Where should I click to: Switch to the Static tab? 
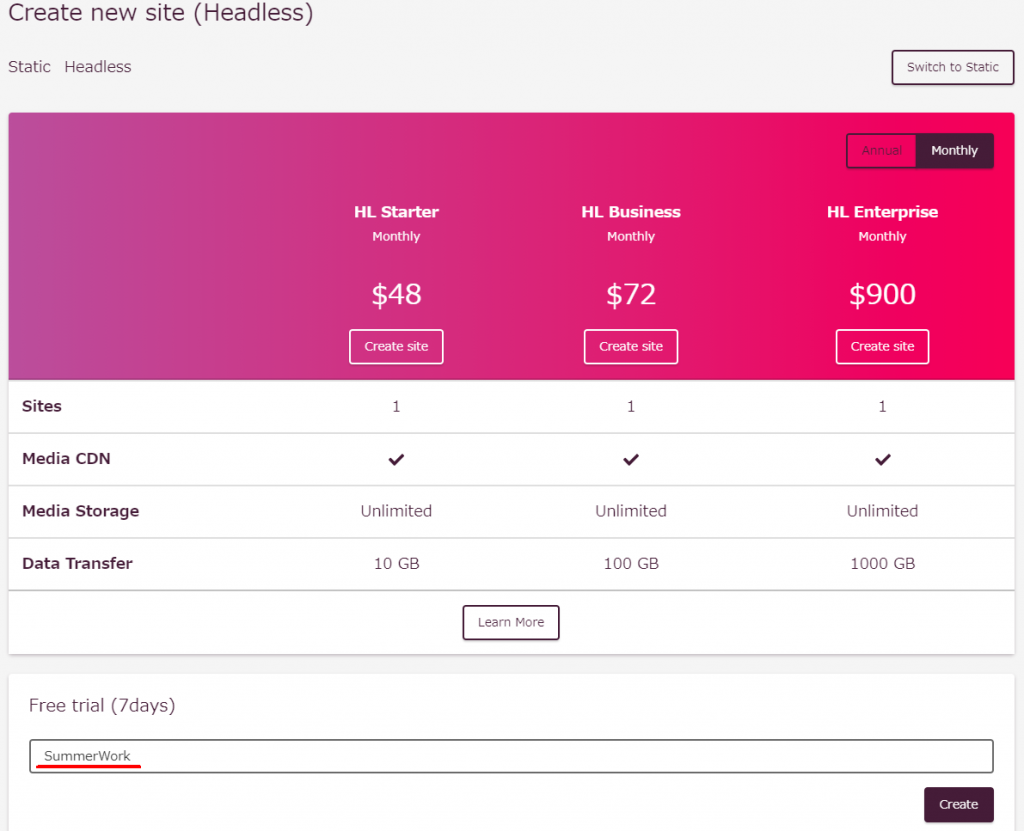tap(29, 66)
